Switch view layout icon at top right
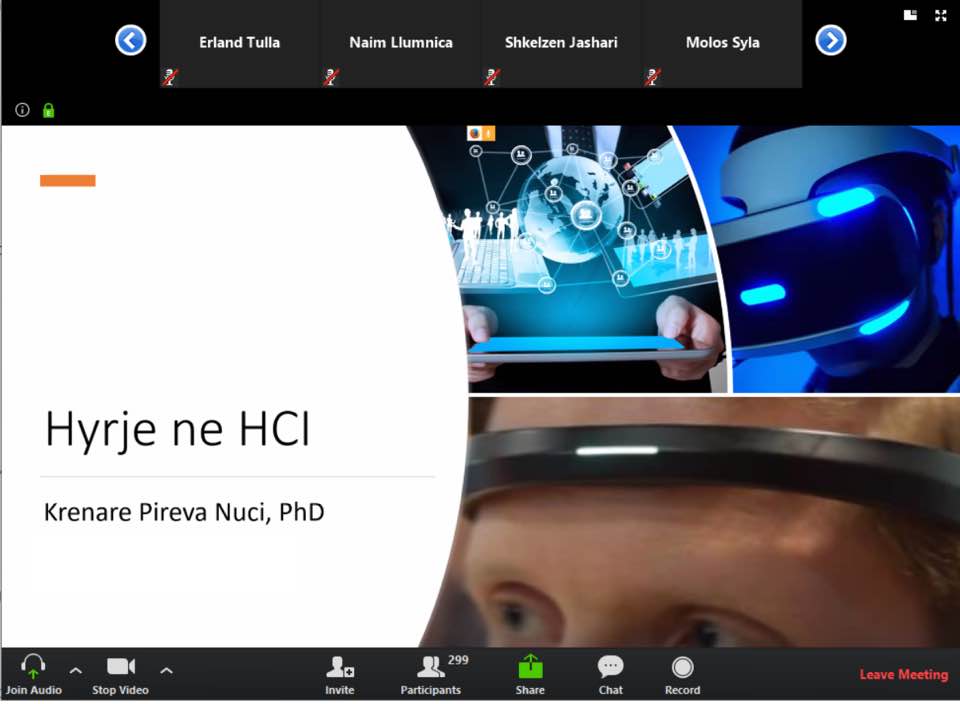Viewport: 960px width, 704px height. click(x=910, y=15)
